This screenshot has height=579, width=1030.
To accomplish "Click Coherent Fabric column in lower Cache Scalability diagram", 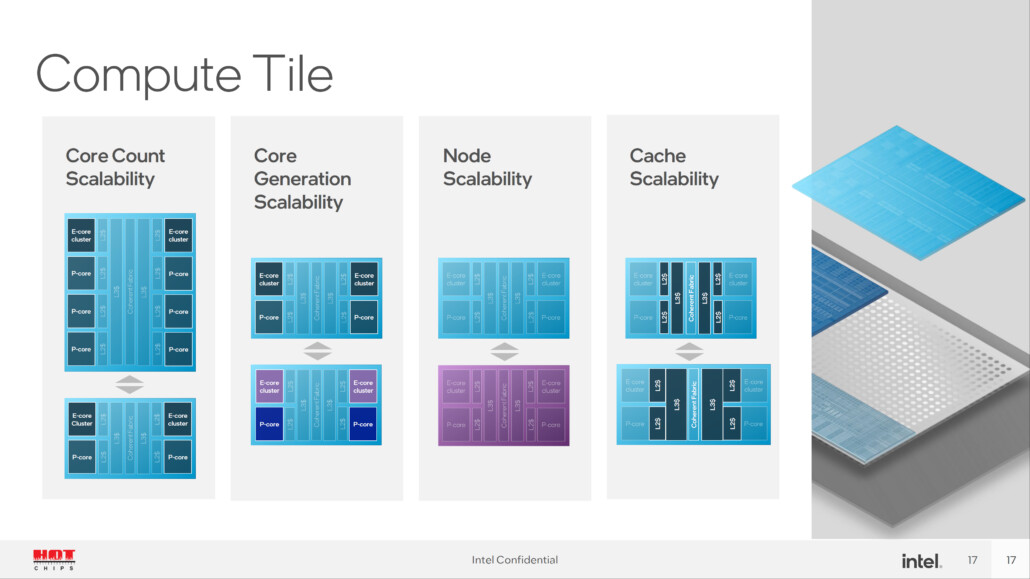I will click(694, 405).
